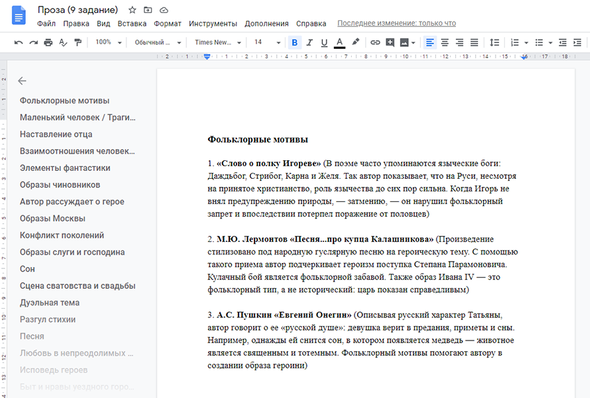Star the document Проза (9 задание)

click(132, 10)
